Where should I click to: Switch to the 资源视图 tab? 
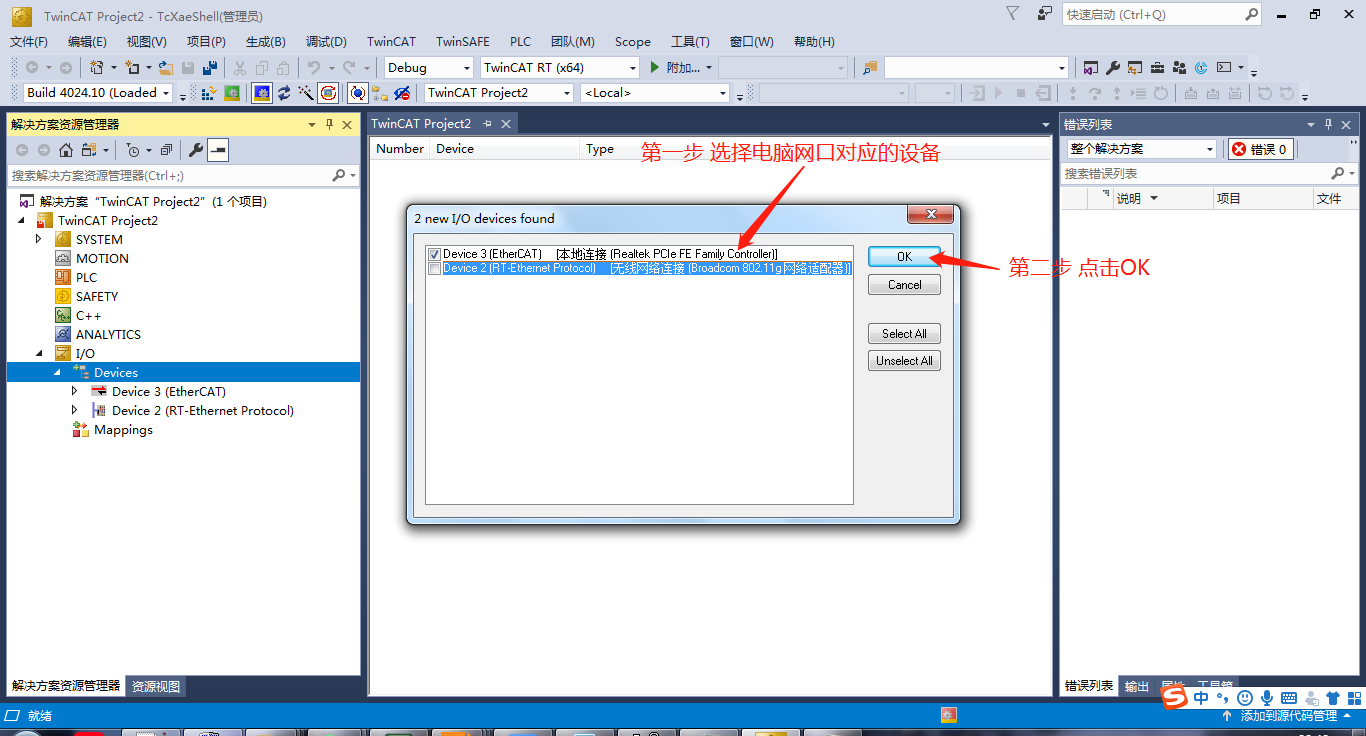coord(156,686)
